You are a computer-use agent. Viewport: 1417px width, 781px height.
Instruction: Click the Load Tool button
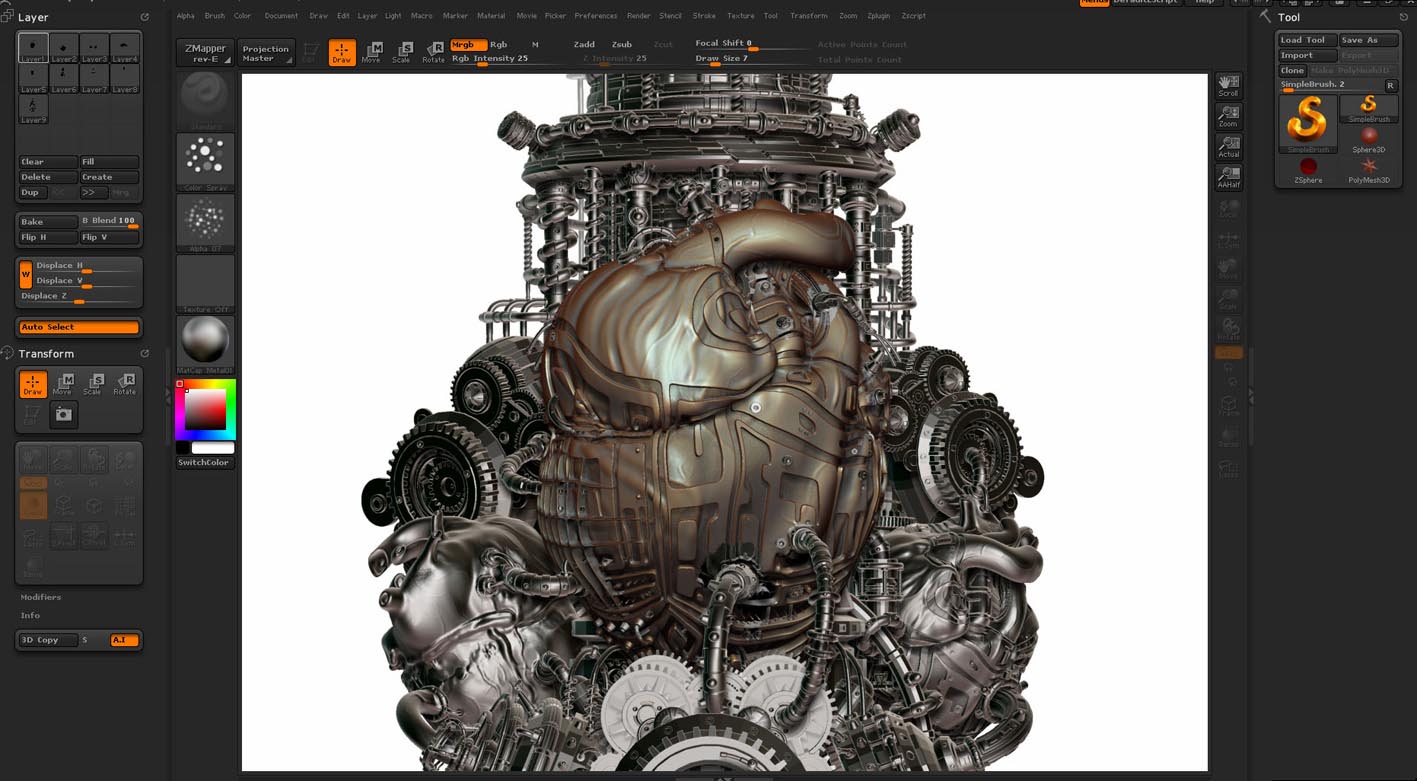(x=1308, y=40)
